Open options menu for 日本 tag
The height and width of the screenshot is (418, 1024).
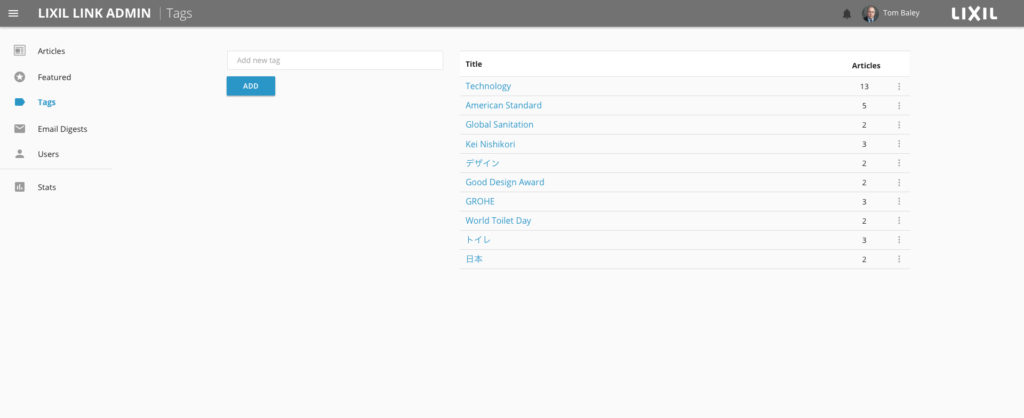pos(899,259)
